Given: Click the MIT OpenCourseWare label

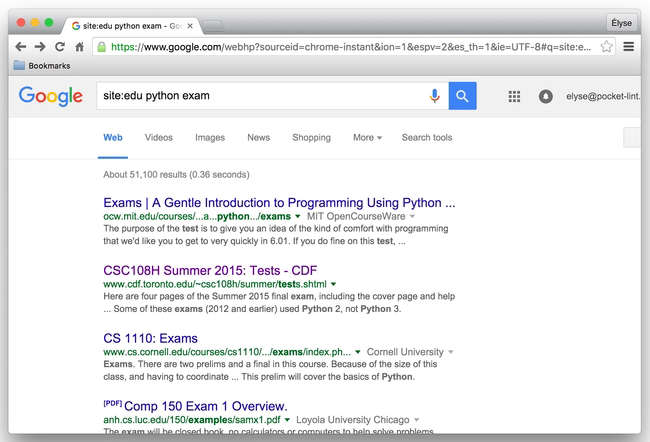Looking at the screenshot, I should pos(356,216).
